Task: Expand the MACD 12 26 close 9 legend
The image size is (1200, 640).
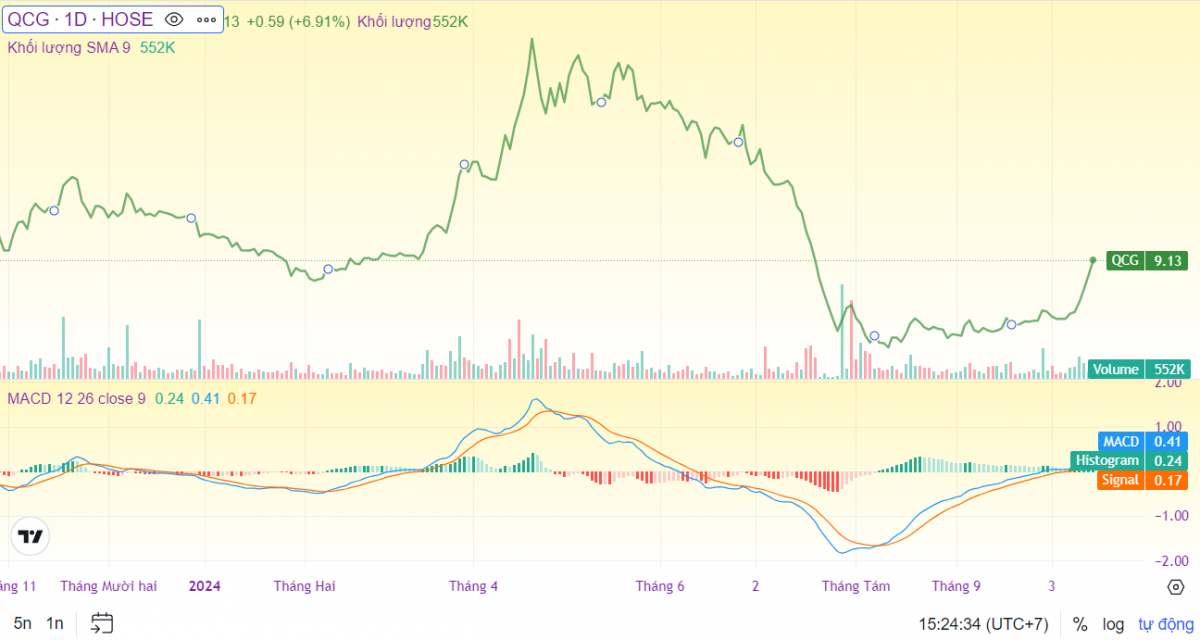Action: click(76, 399)
